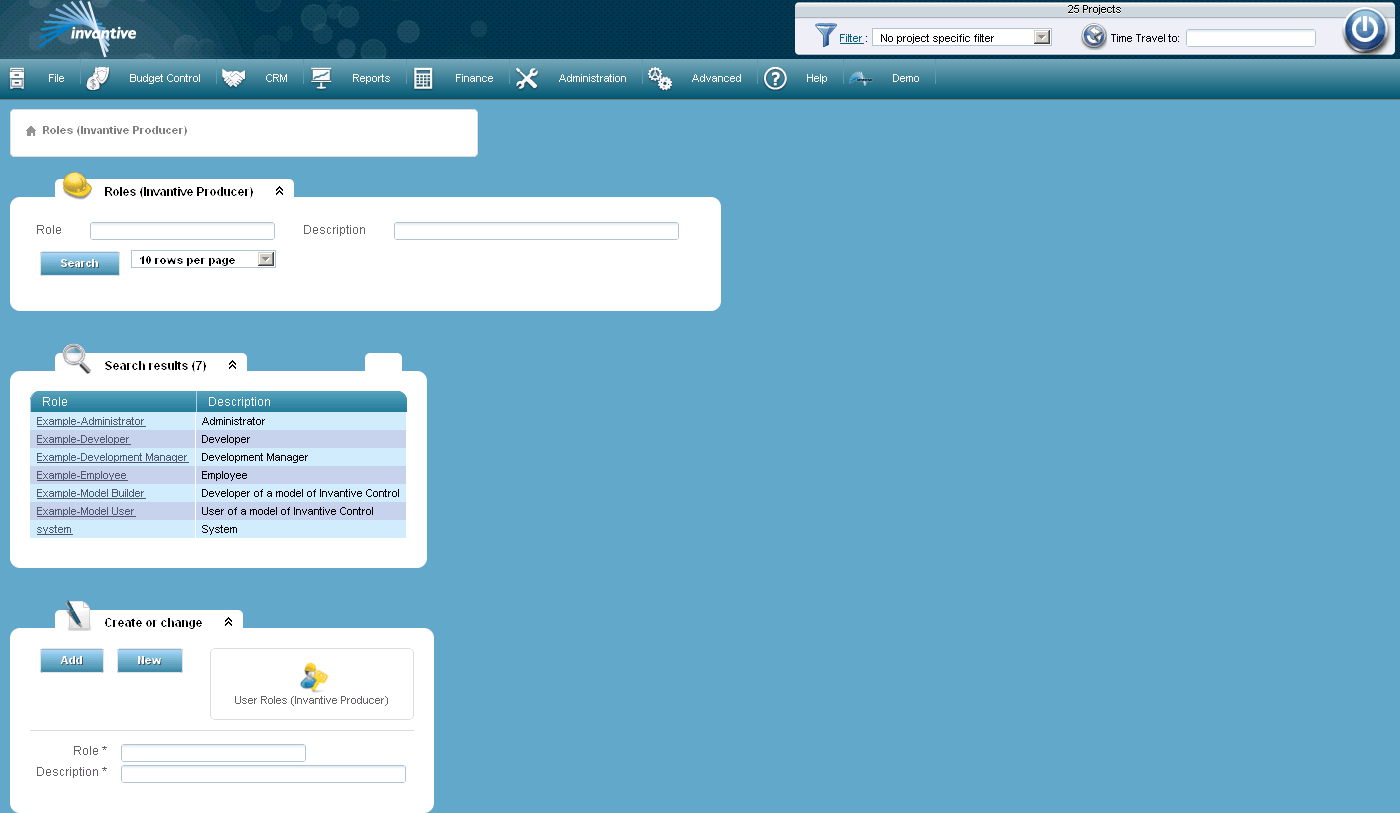Open Help via the question mark icon
This screenshot has width=1400, height=813.
coord(775,77)
